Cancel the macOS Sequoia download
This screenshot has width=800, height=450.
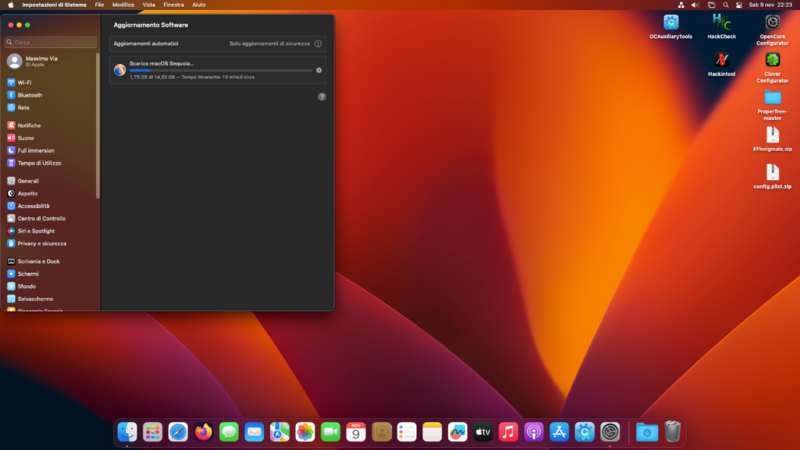click(x=319, y=70)
